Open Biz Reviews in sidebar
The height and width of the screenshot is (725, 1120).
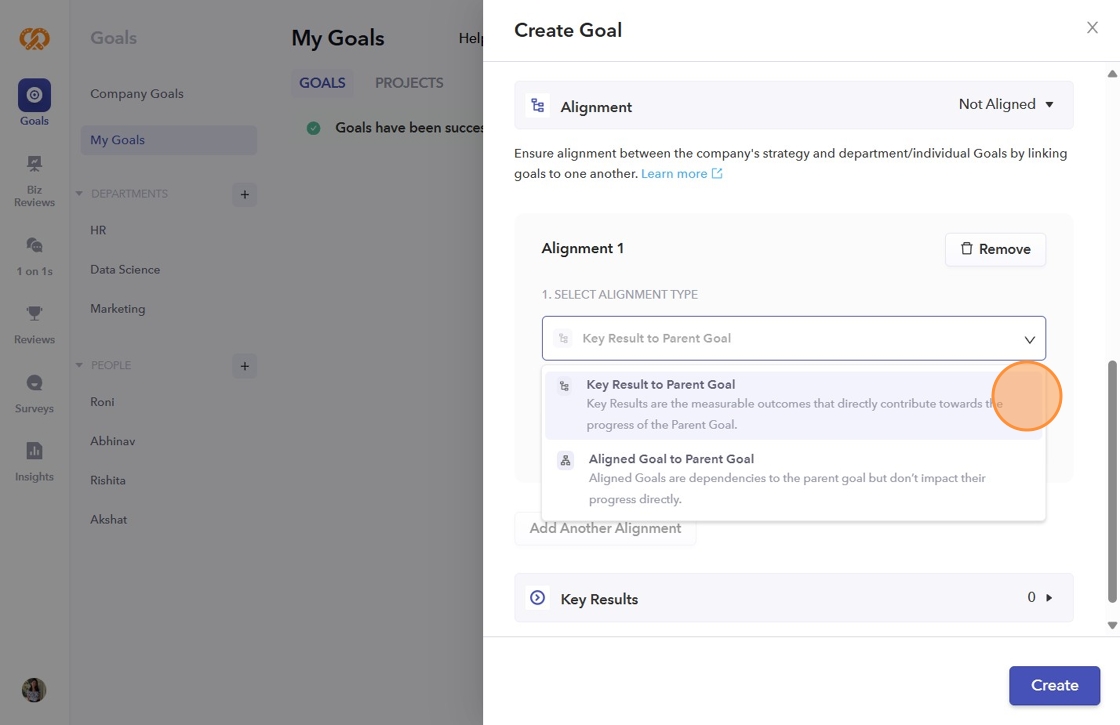pyautogui.click(x=34, y=164)
